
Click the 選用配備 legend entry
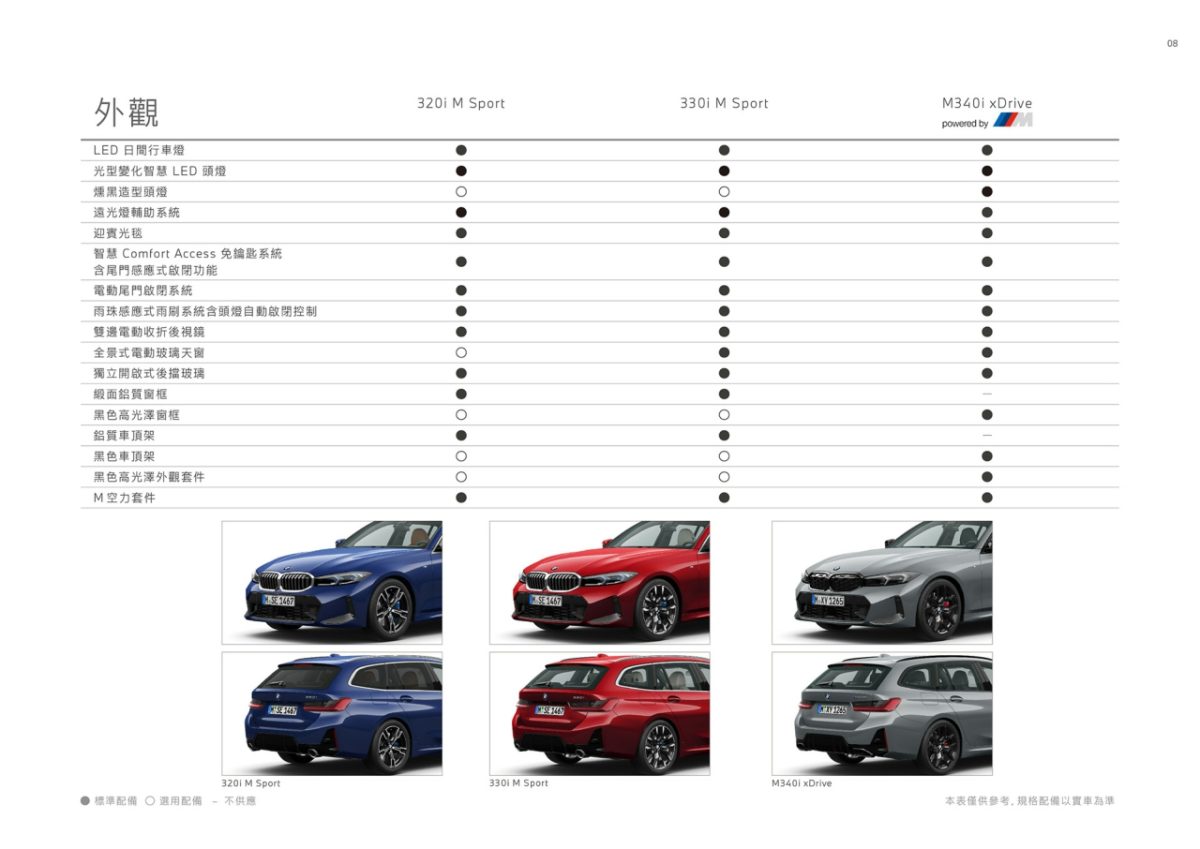point(174,801)
